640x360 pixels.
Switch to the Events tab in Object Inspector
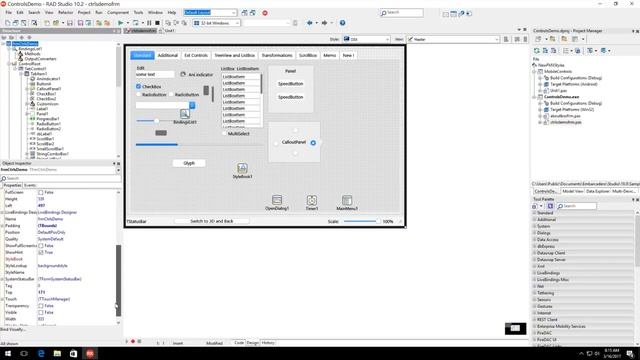click(30, 185)
